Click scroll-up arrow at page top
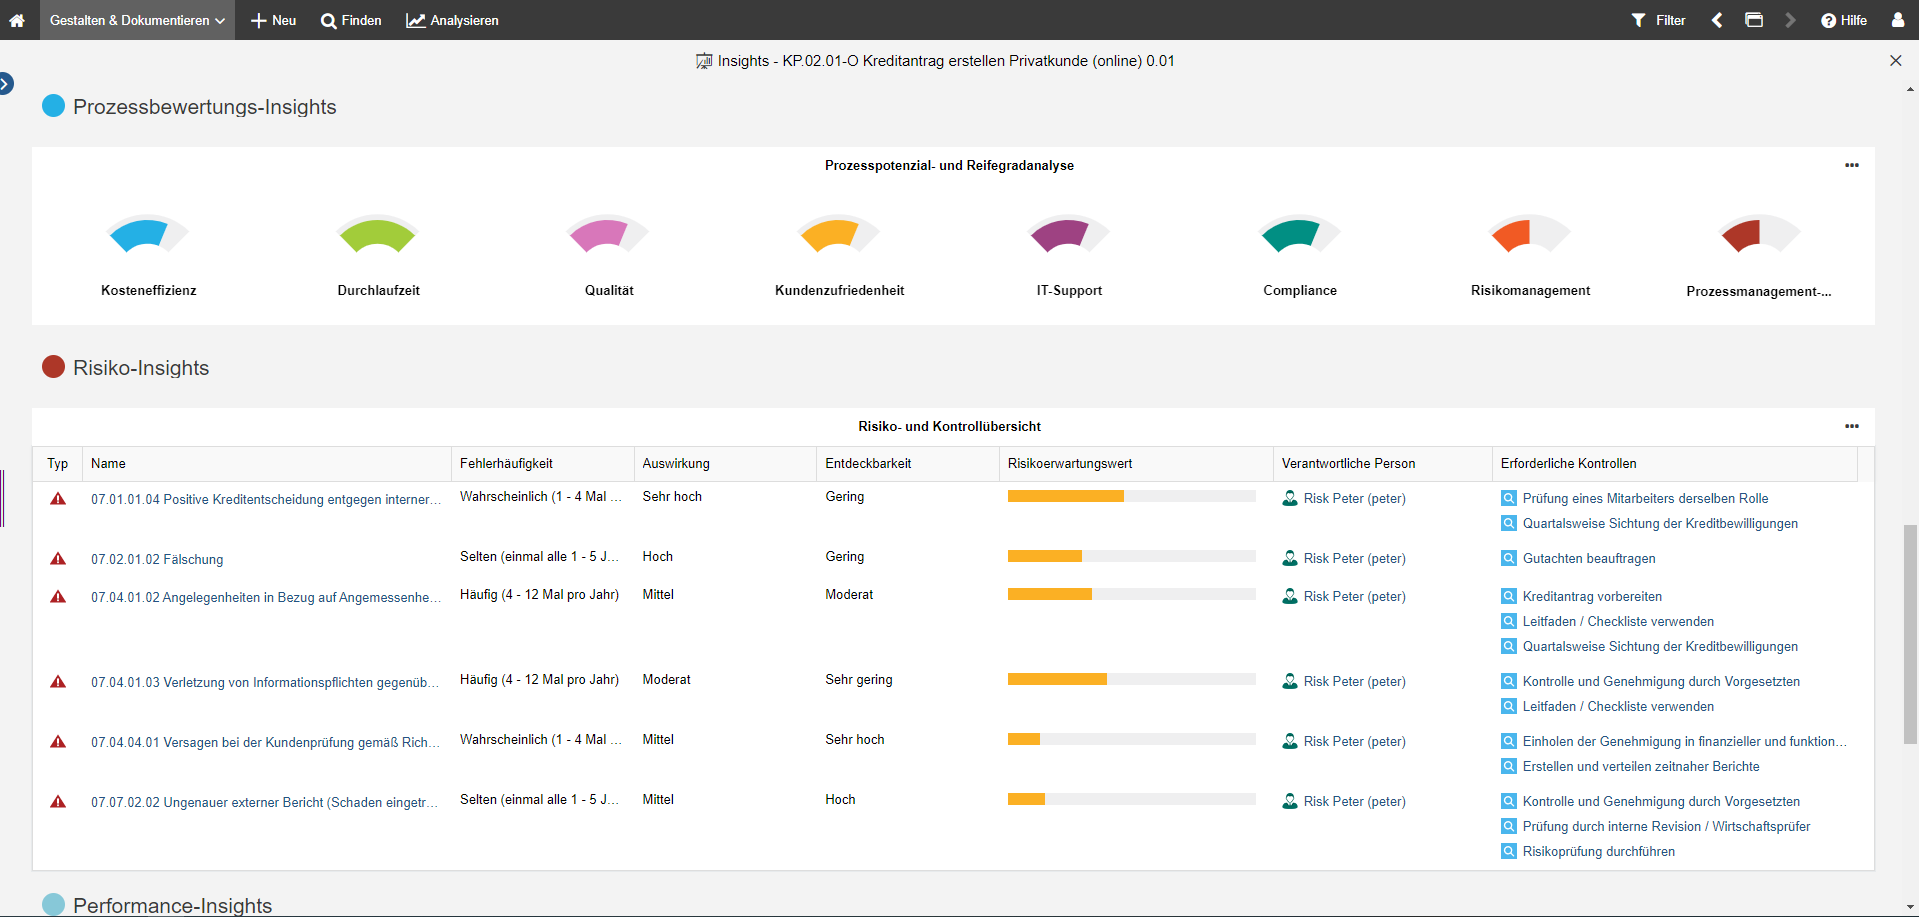1919x917 pixels. [x=1910, y=89]
